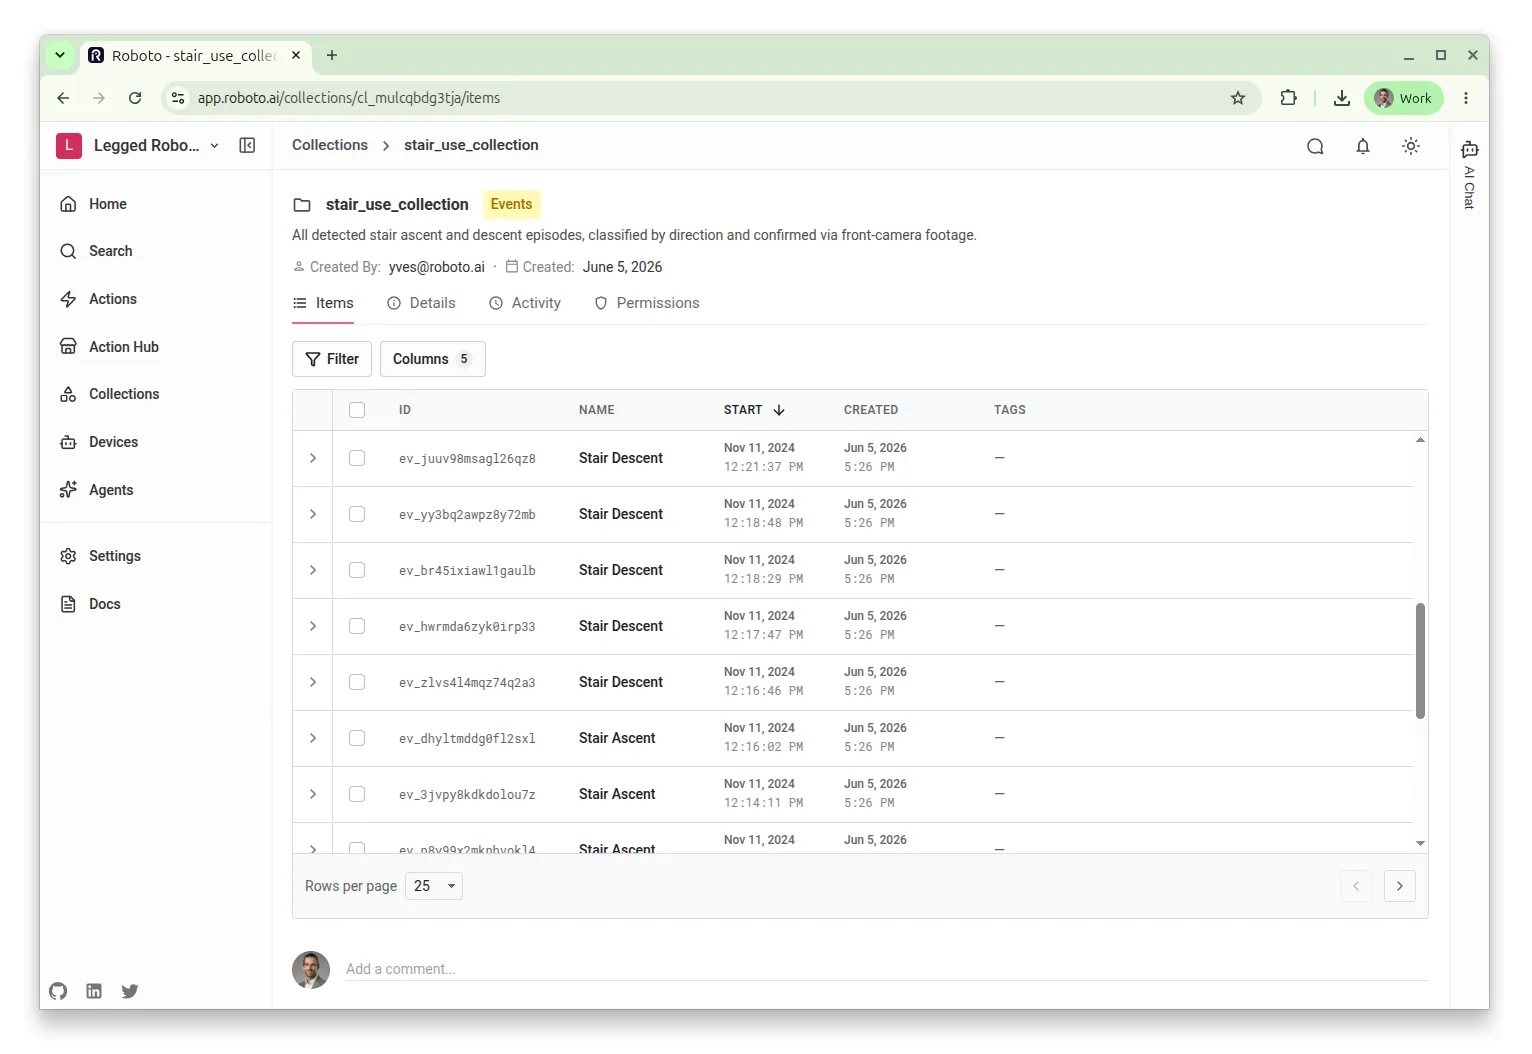
Task: Open the browser tab search dropdown
Action: pyautogui.click(x=60, y=55)
